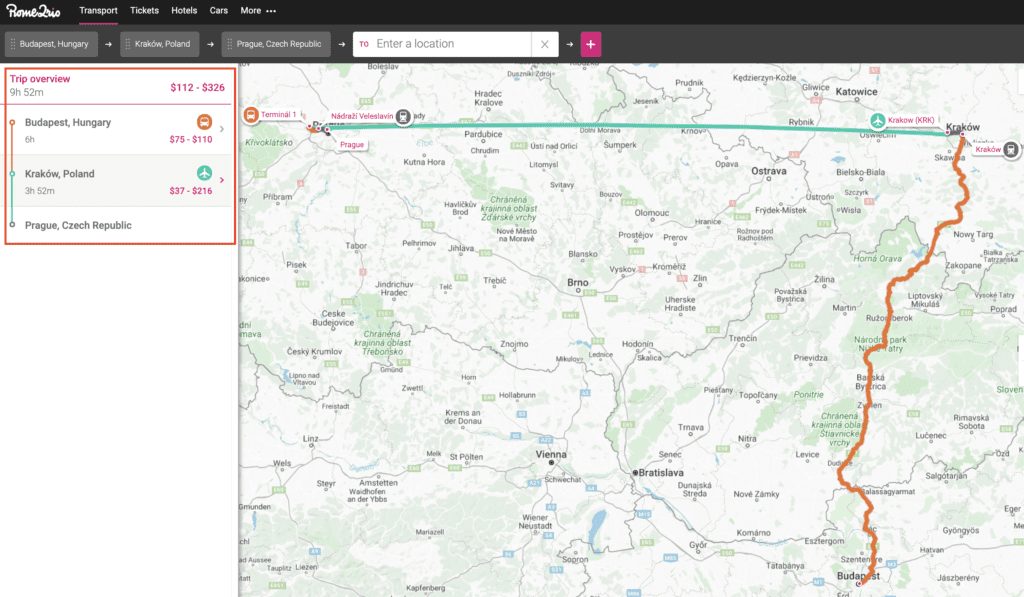1024x597 pixels.
Task: Go to the Cars tab
Action: point(218,11)
